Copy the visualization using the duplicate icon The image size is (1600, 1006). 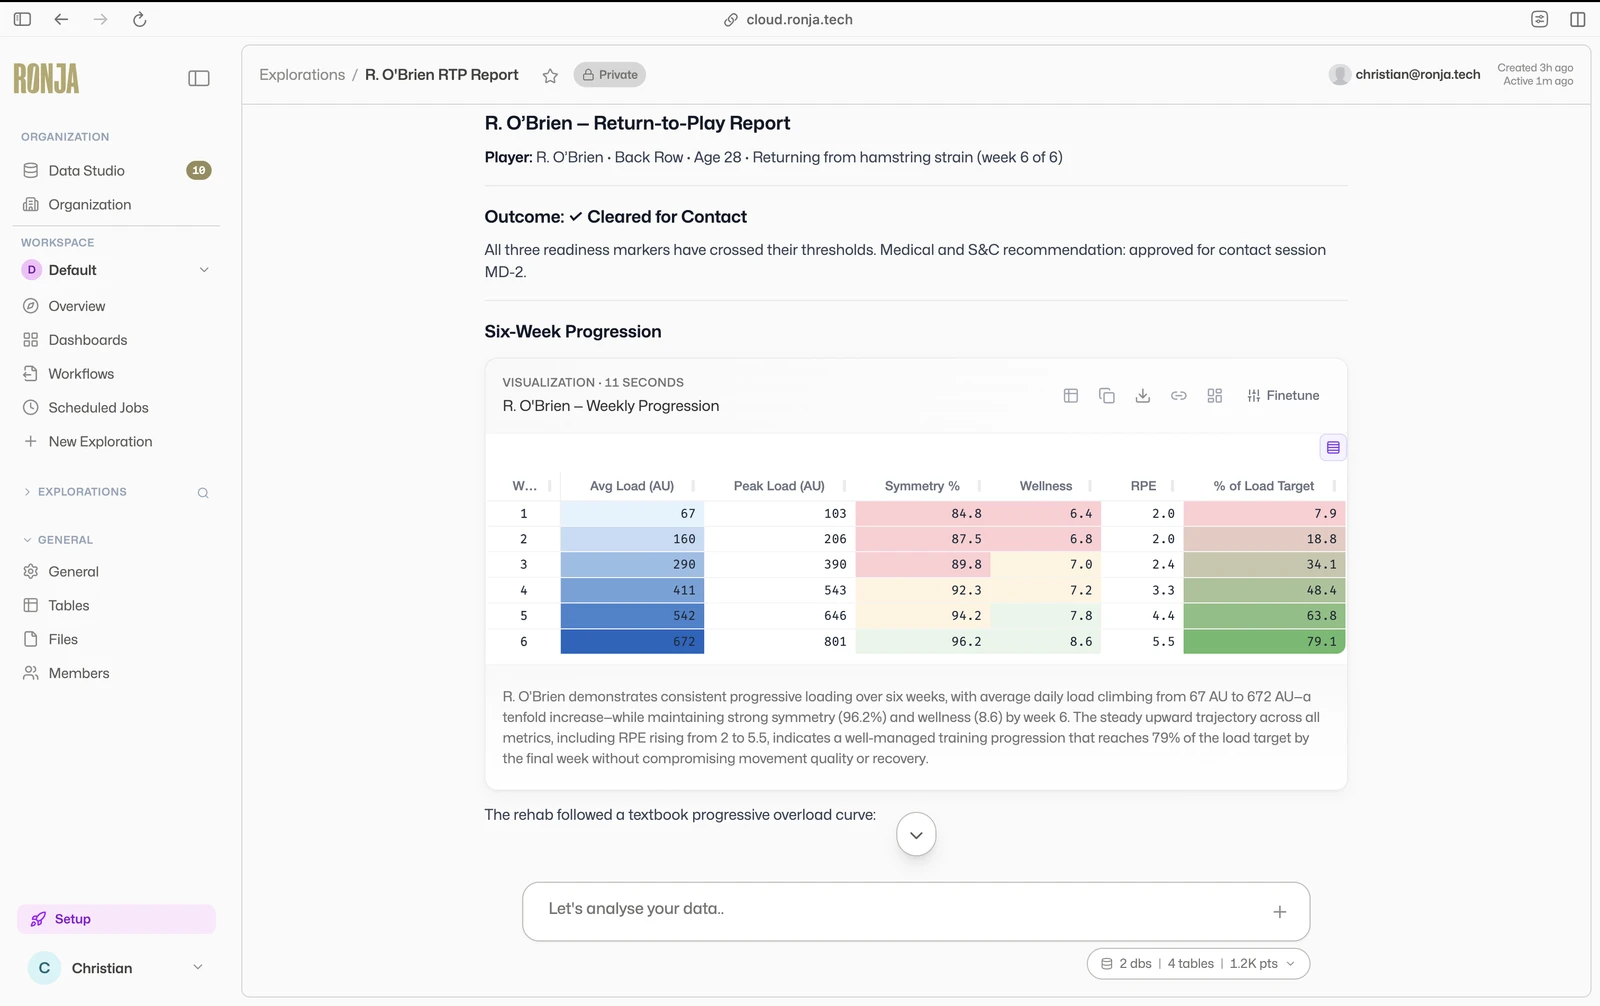point(1107,395)
